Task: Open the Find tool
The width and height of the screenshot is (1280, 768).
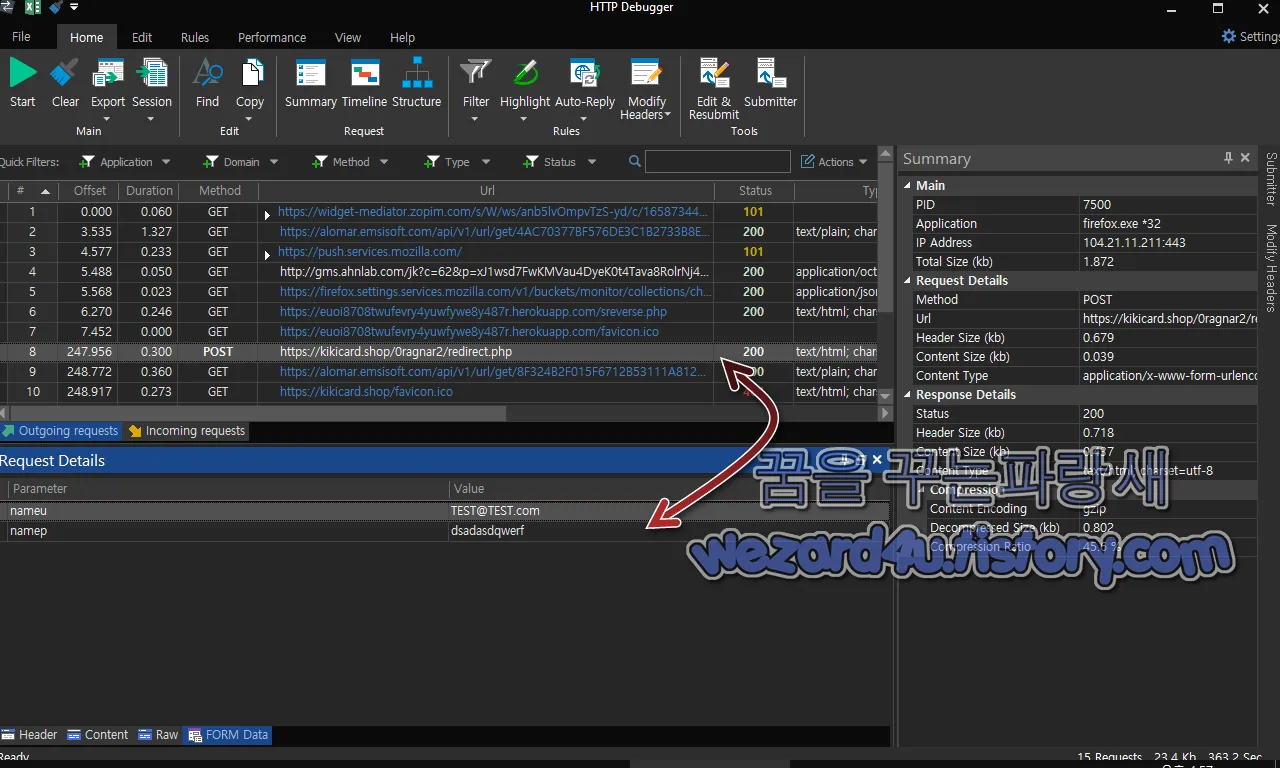Action: (x=207, y=83)
